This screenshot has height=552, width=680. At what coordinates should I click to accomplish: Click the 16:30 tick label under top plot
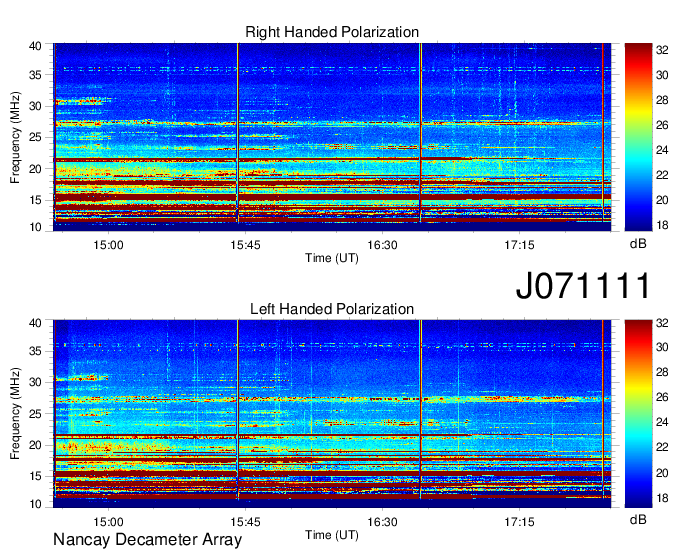coord(382,245)
